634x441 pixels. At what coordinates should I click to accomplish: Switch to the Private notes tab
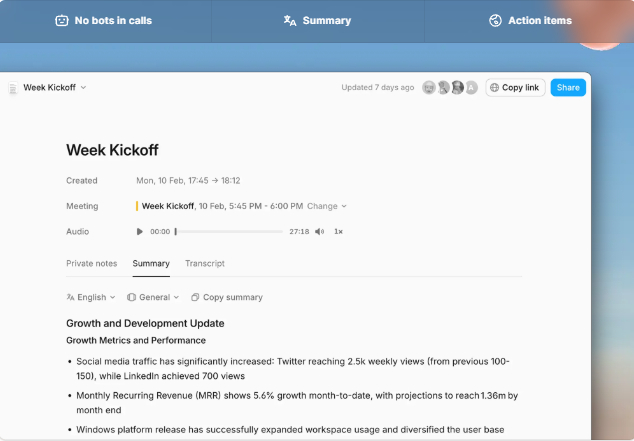pos(92,264)
